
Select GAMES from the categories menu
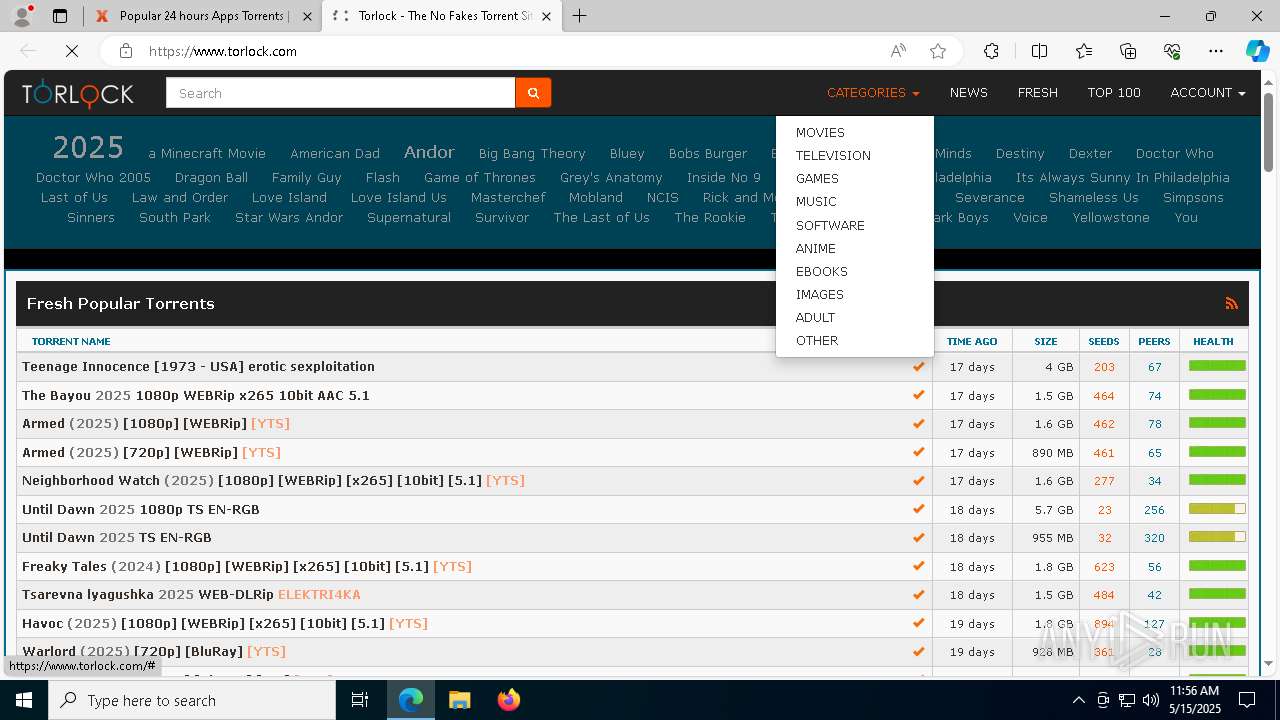click(855, 178)
